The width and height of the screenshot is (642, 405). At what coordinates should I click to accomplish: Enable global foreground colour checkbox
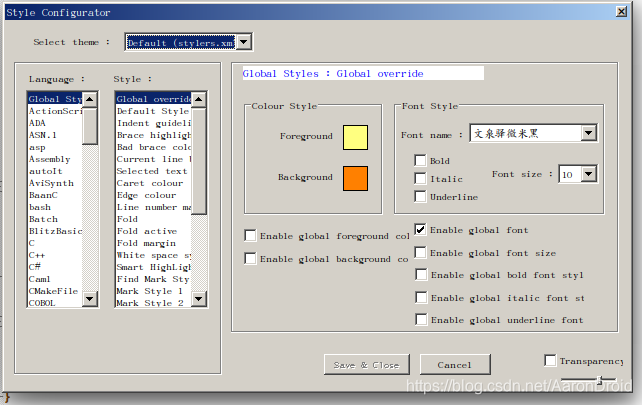click(x=250, y=235)
